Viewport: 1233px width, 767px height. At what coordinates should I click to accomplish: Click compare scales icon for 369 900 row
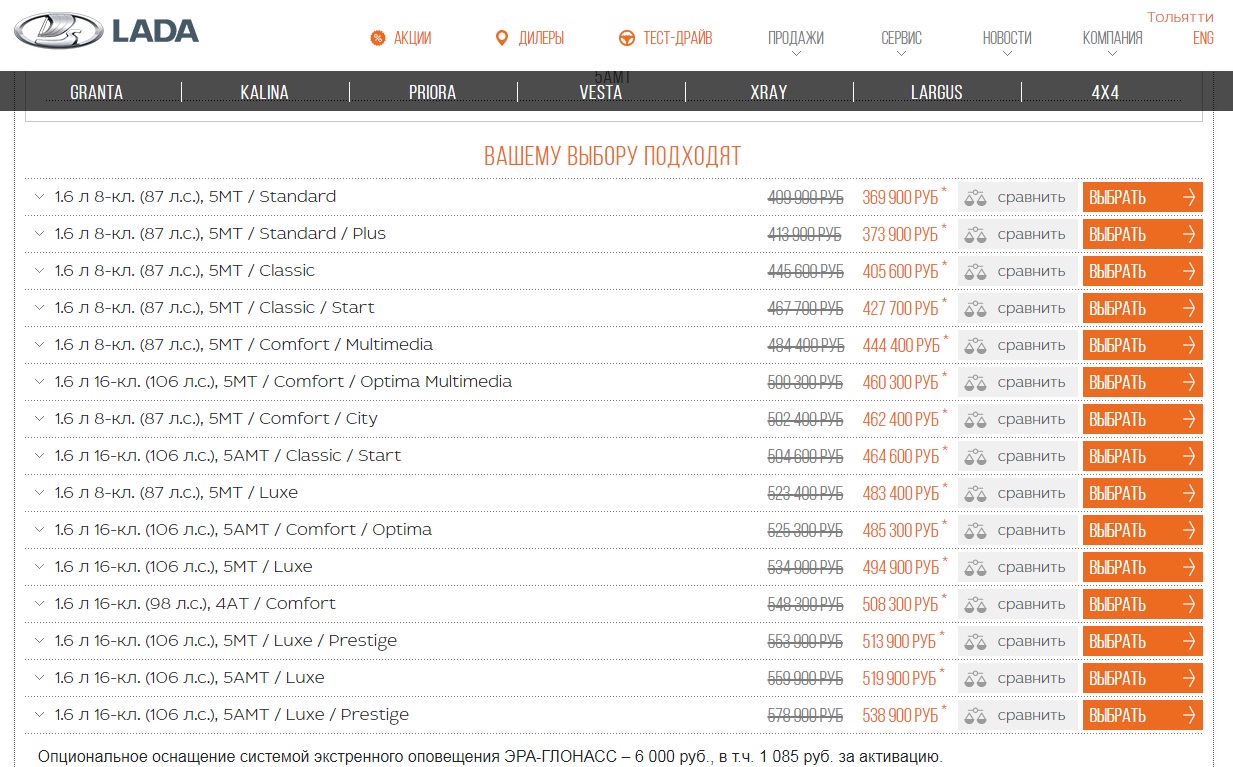pos(976,197)
